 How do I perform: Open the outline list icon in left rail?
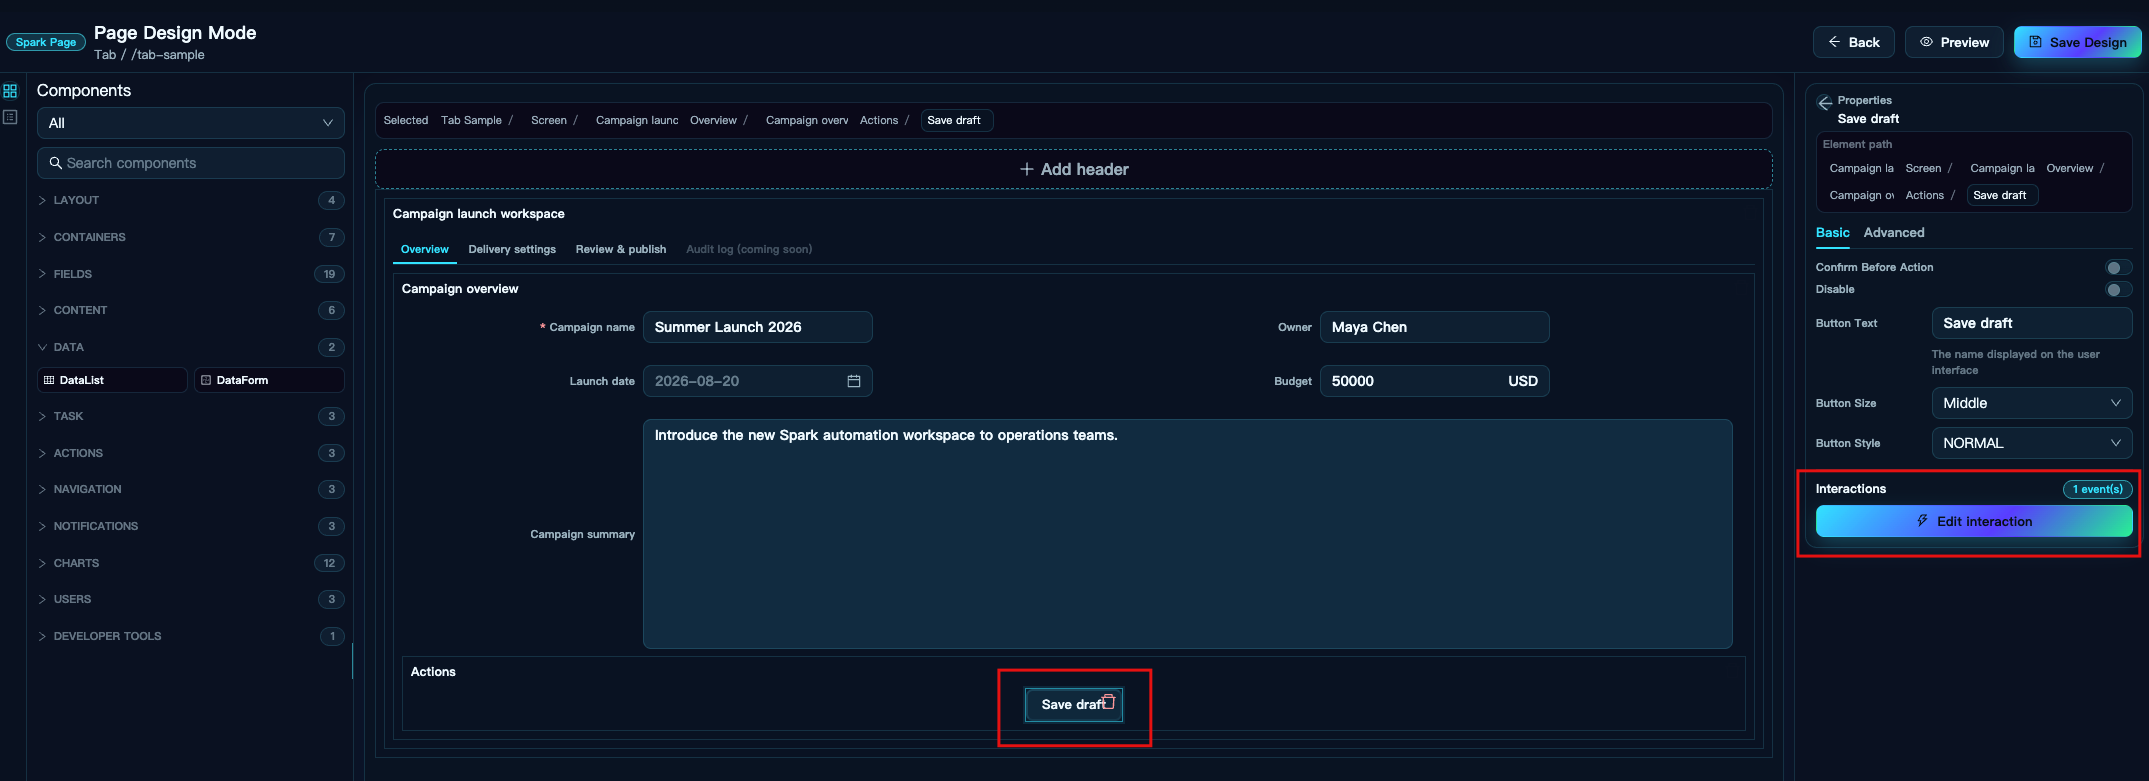pos(10,117)
